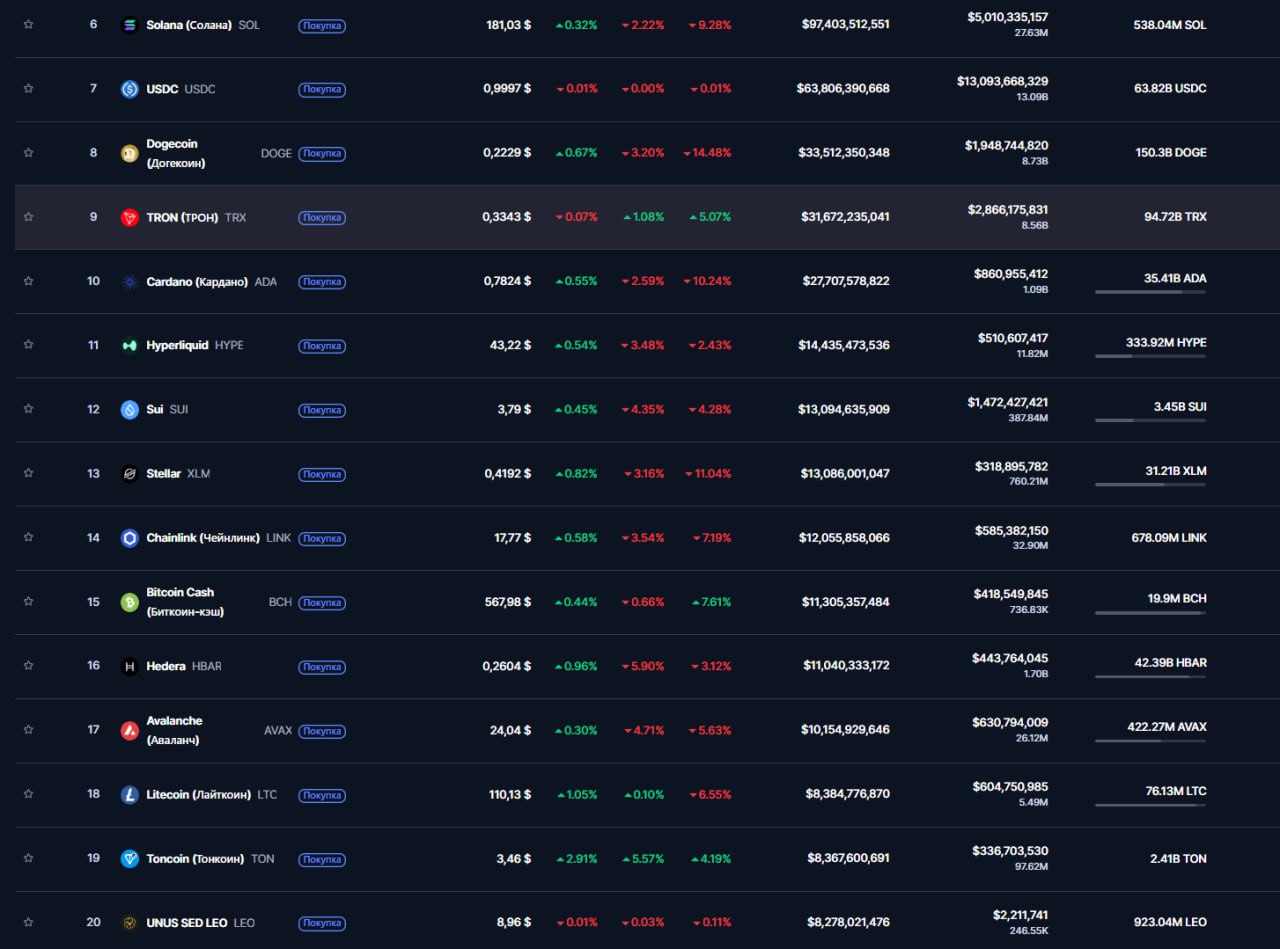The height and width of the screenshot is (949, 1280).
Task: Click the Hyperliquid circulating supply bar
Action: 1150,356
